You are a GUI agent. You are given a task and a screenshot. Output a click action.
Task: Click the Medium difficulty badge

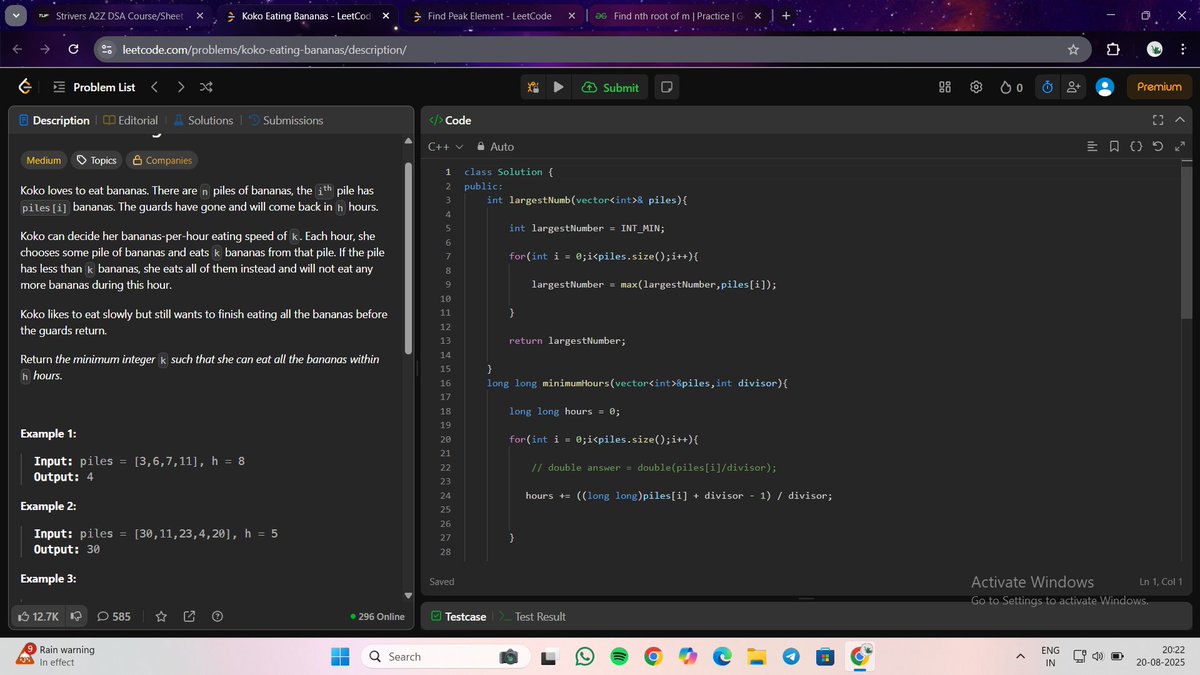pos(43,160)
